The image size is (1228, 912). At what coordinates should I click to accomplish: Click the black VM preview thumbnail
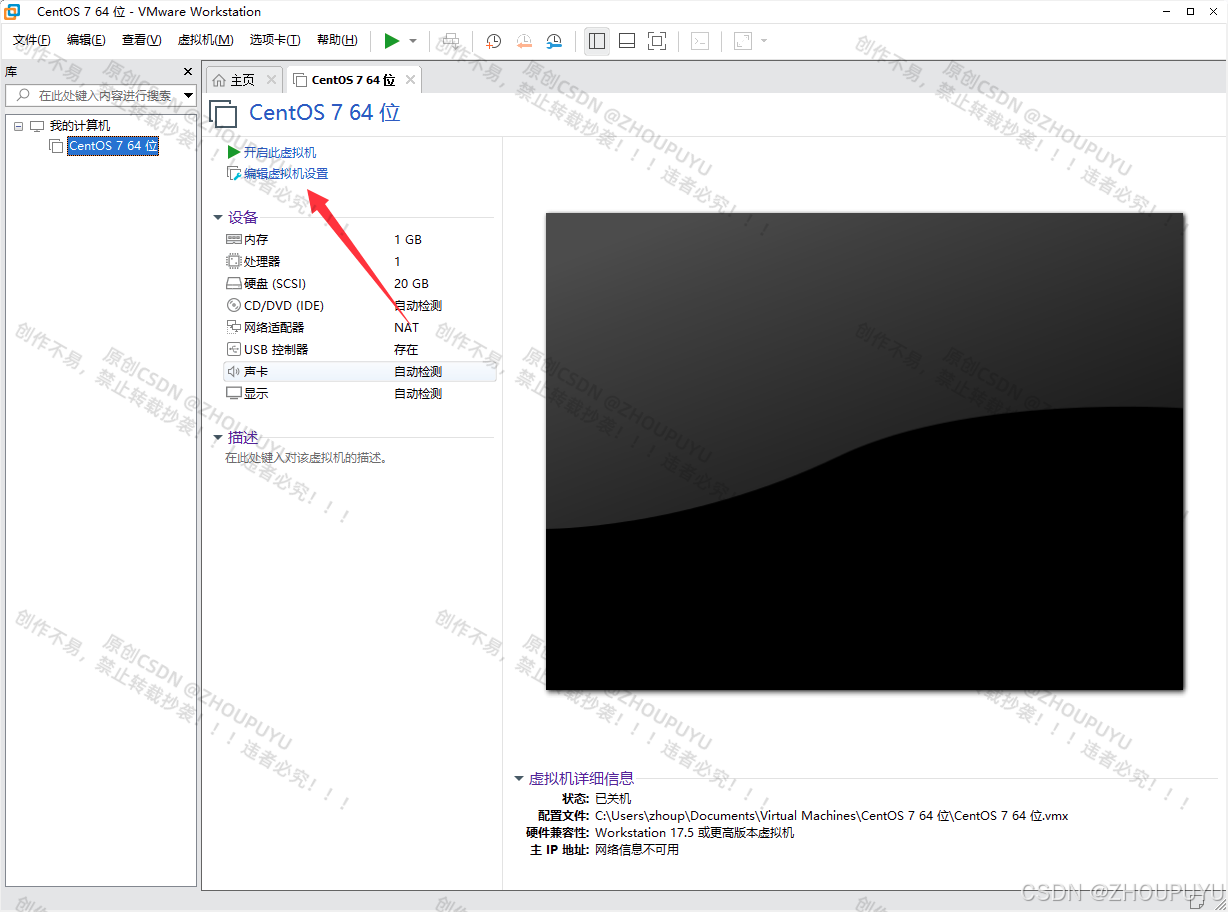pyautogui.click(x=864, y=451)
